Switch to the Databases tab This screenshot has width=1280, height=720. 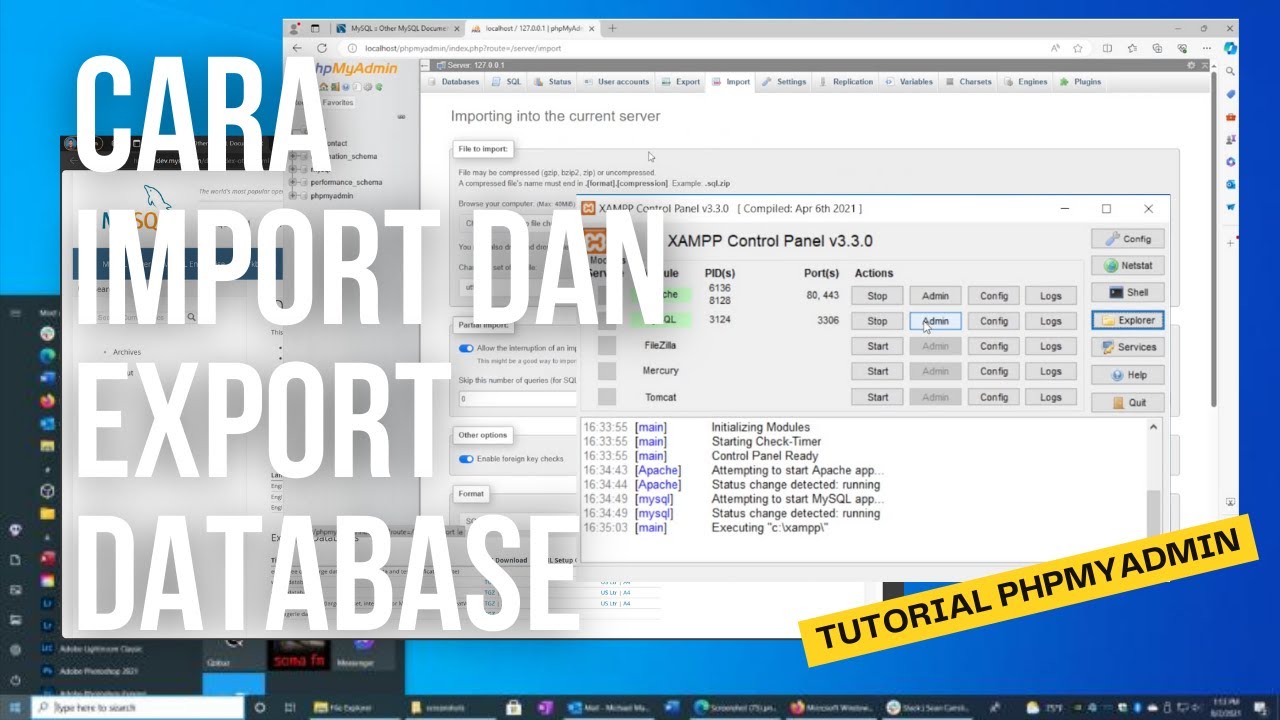point(454,82)
